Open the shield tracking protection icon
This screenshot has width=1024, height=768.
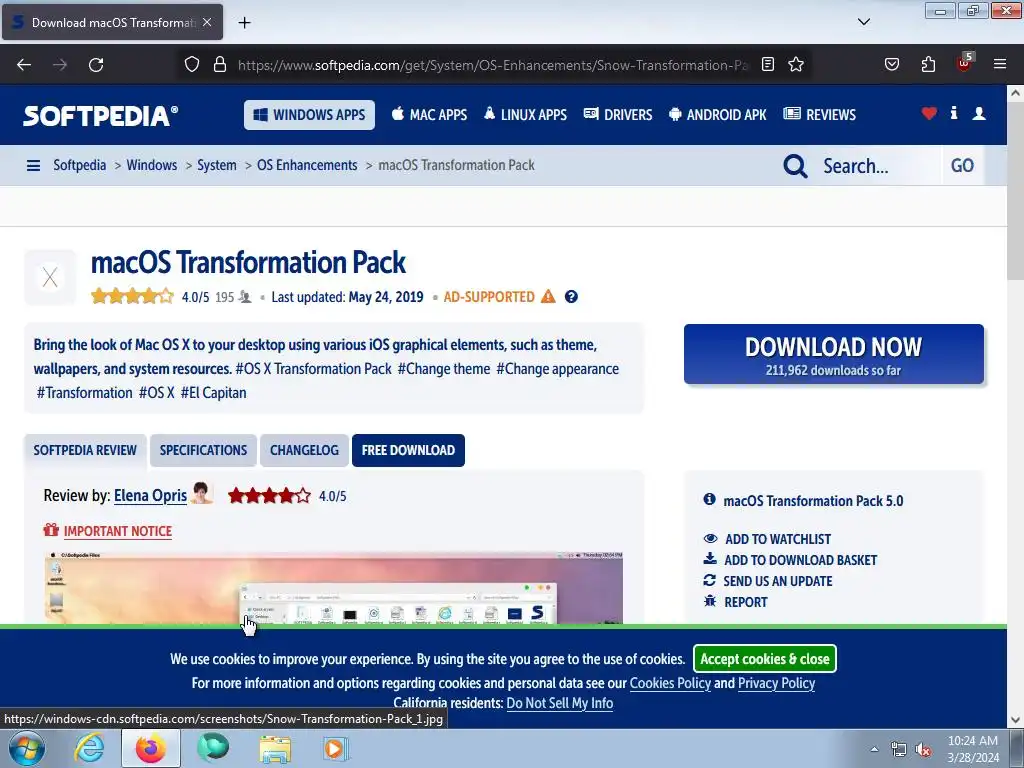[191, 65]
